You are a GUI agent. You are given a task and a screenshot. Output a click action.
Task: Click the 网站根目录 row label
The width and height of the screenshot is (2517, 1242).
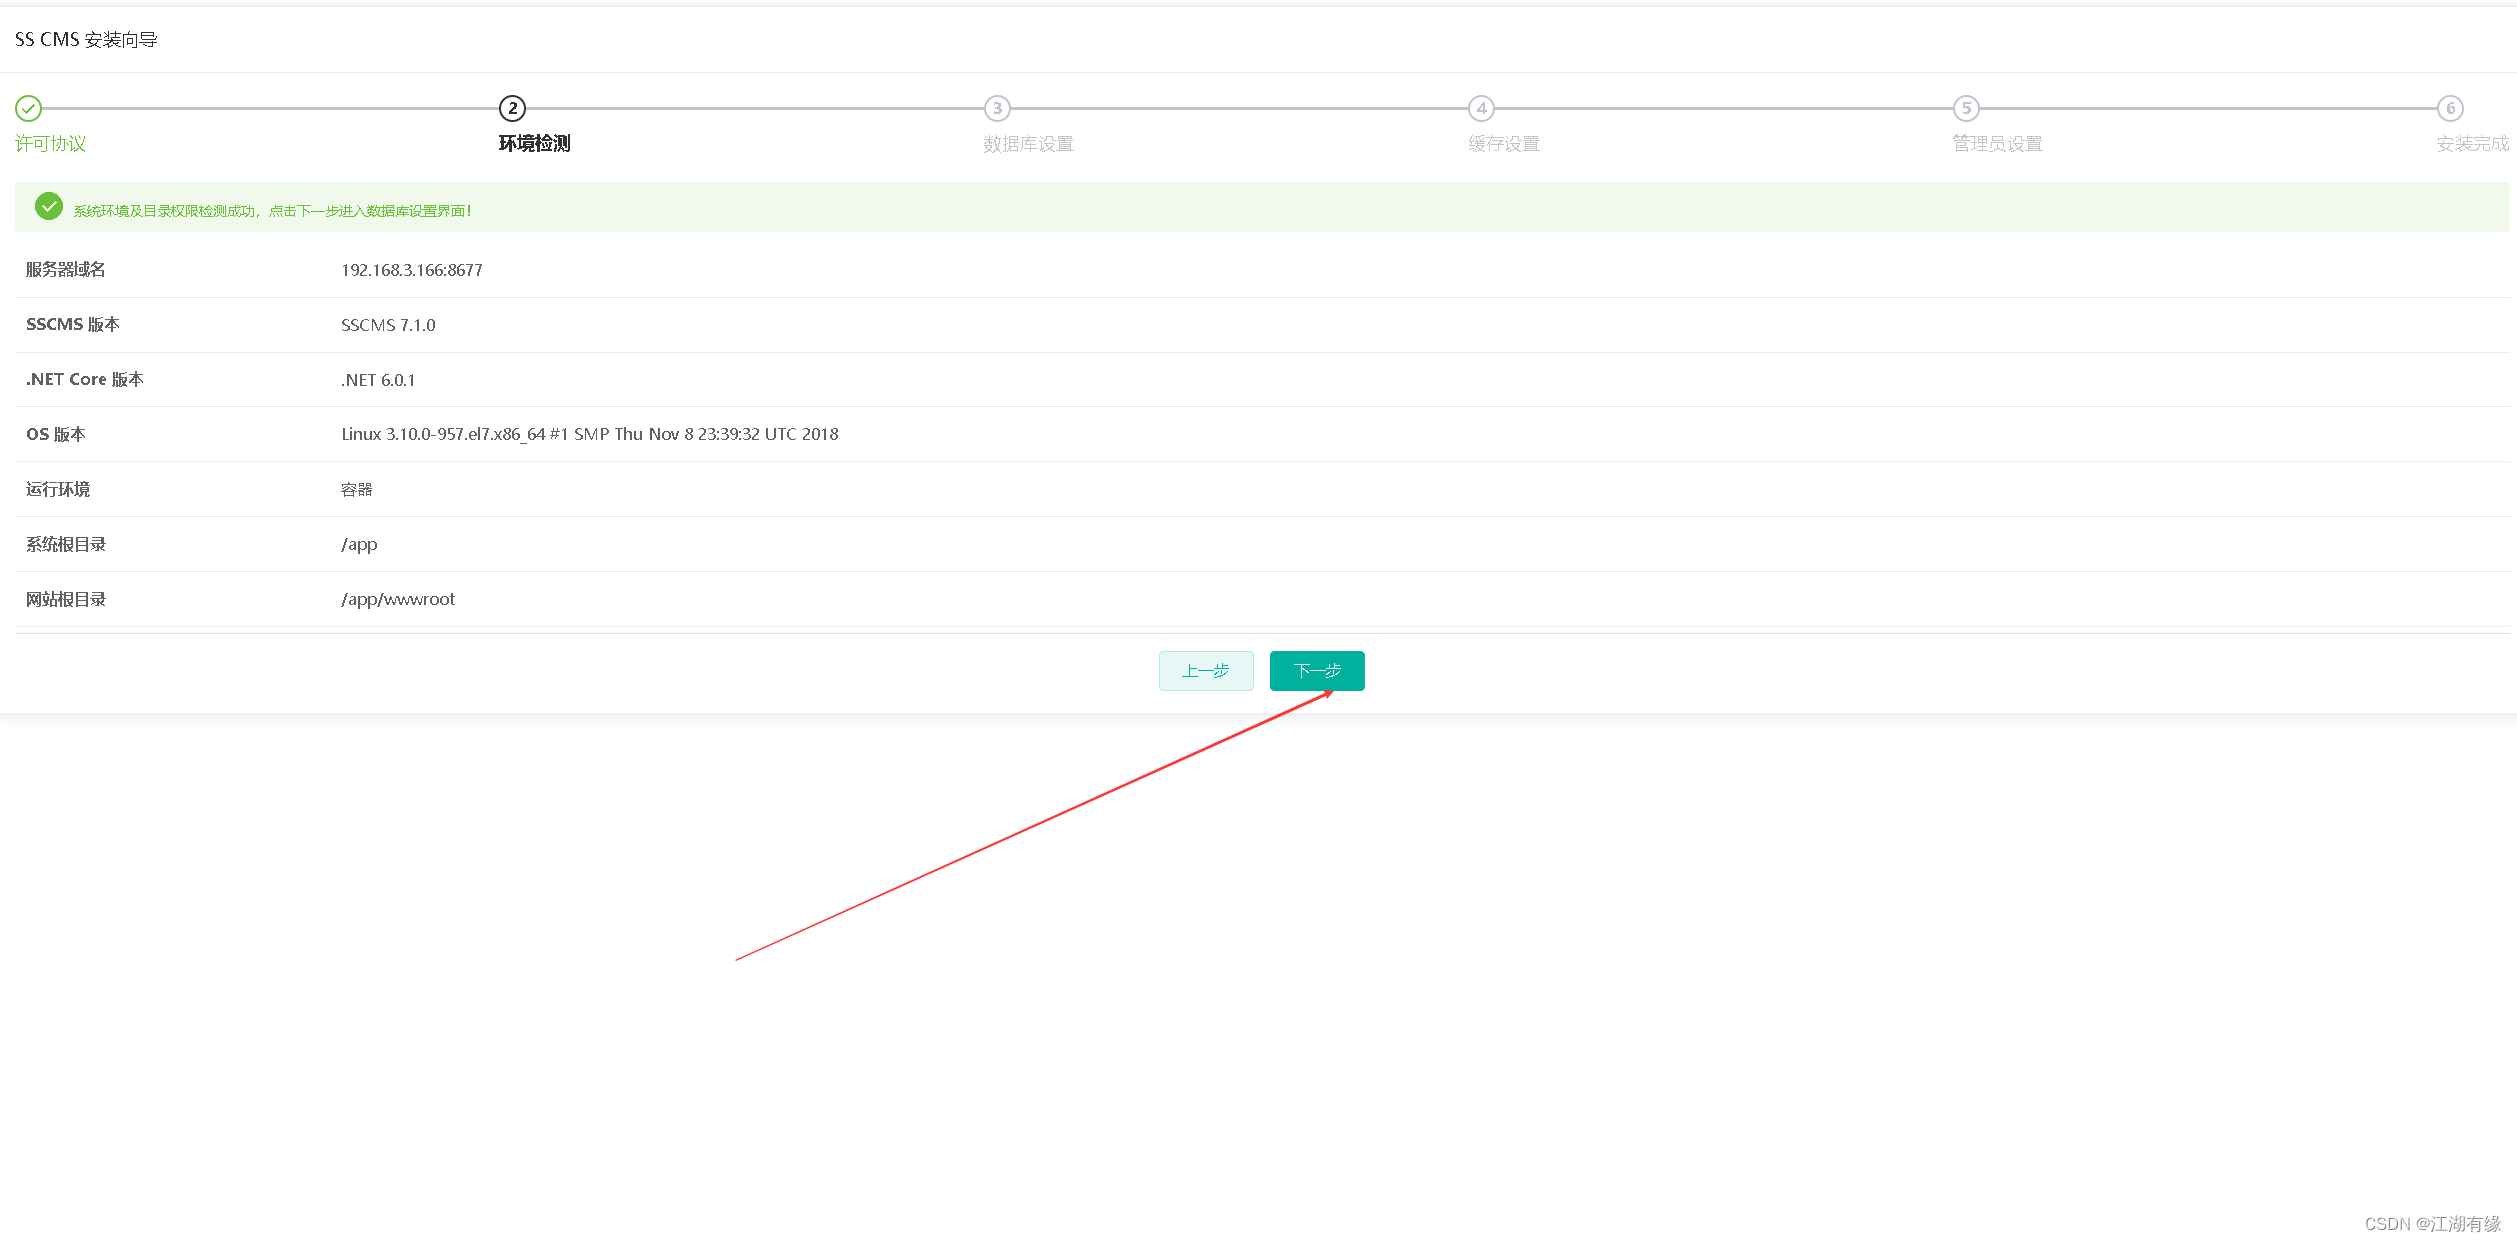(x=66, y=600)
